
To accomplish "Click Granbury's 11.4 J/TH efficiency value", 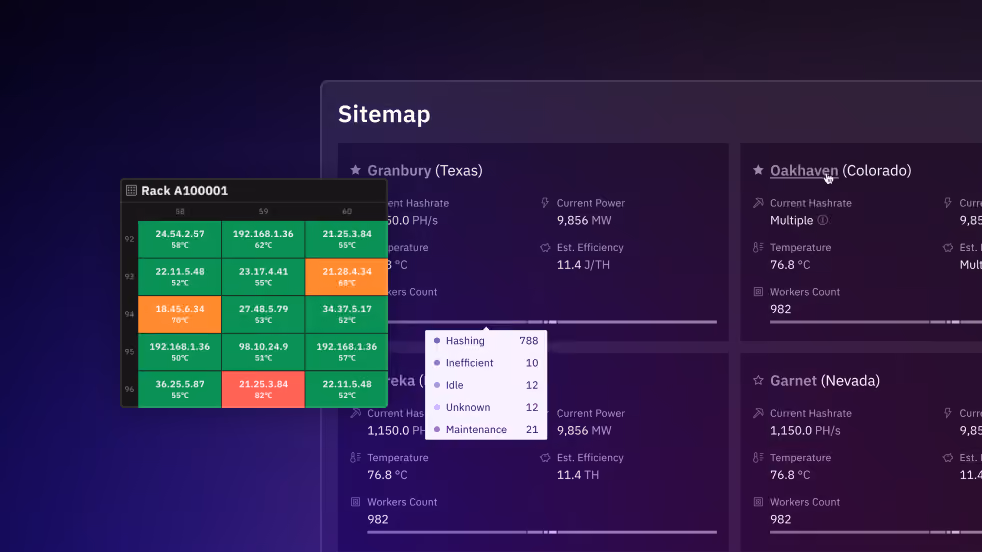I will [x=583, y=265].
